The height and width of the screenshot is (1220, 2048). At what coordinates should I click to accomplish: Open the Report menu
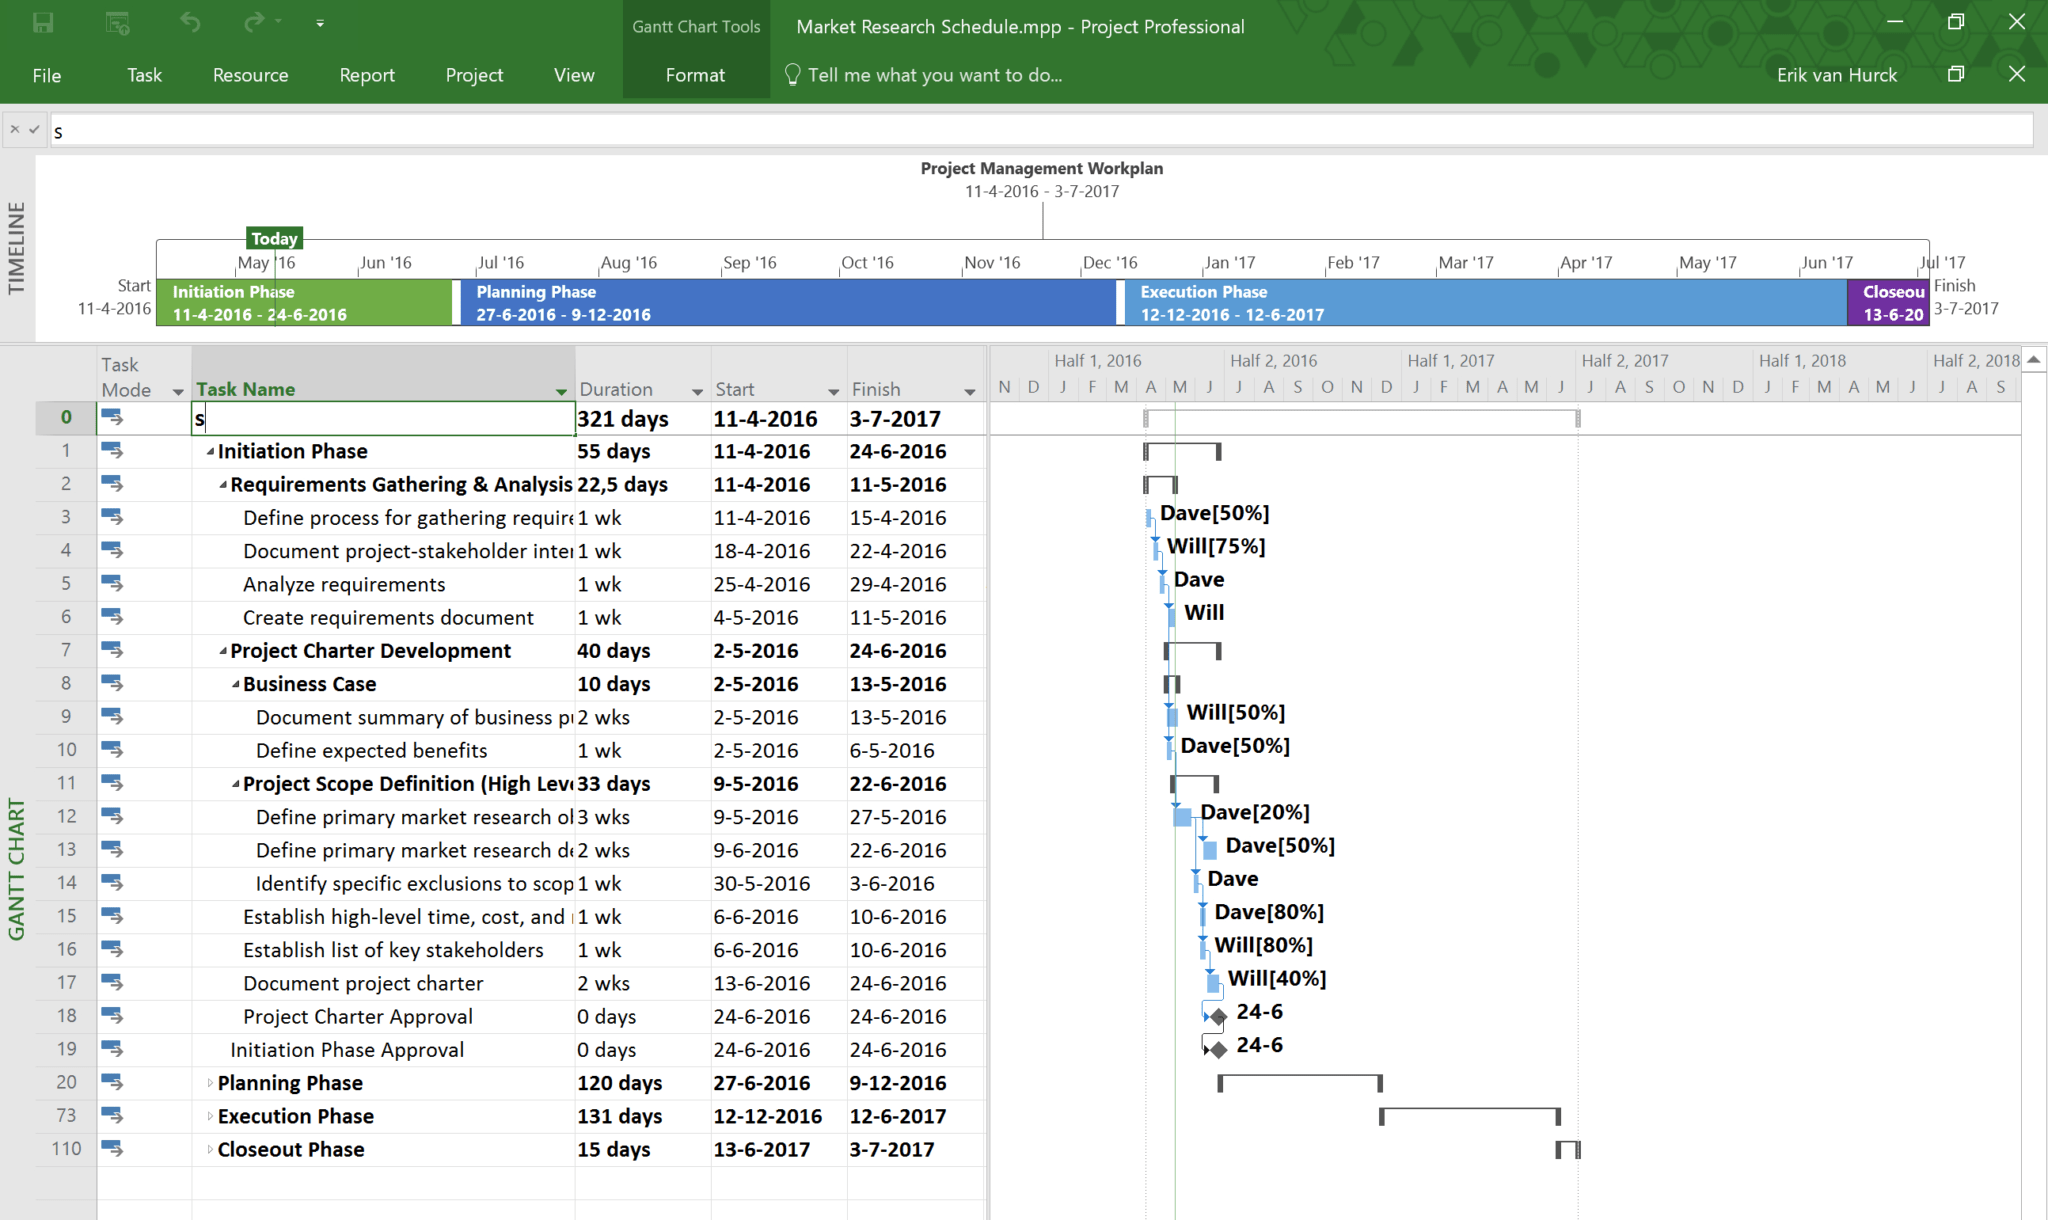(363, 74)
